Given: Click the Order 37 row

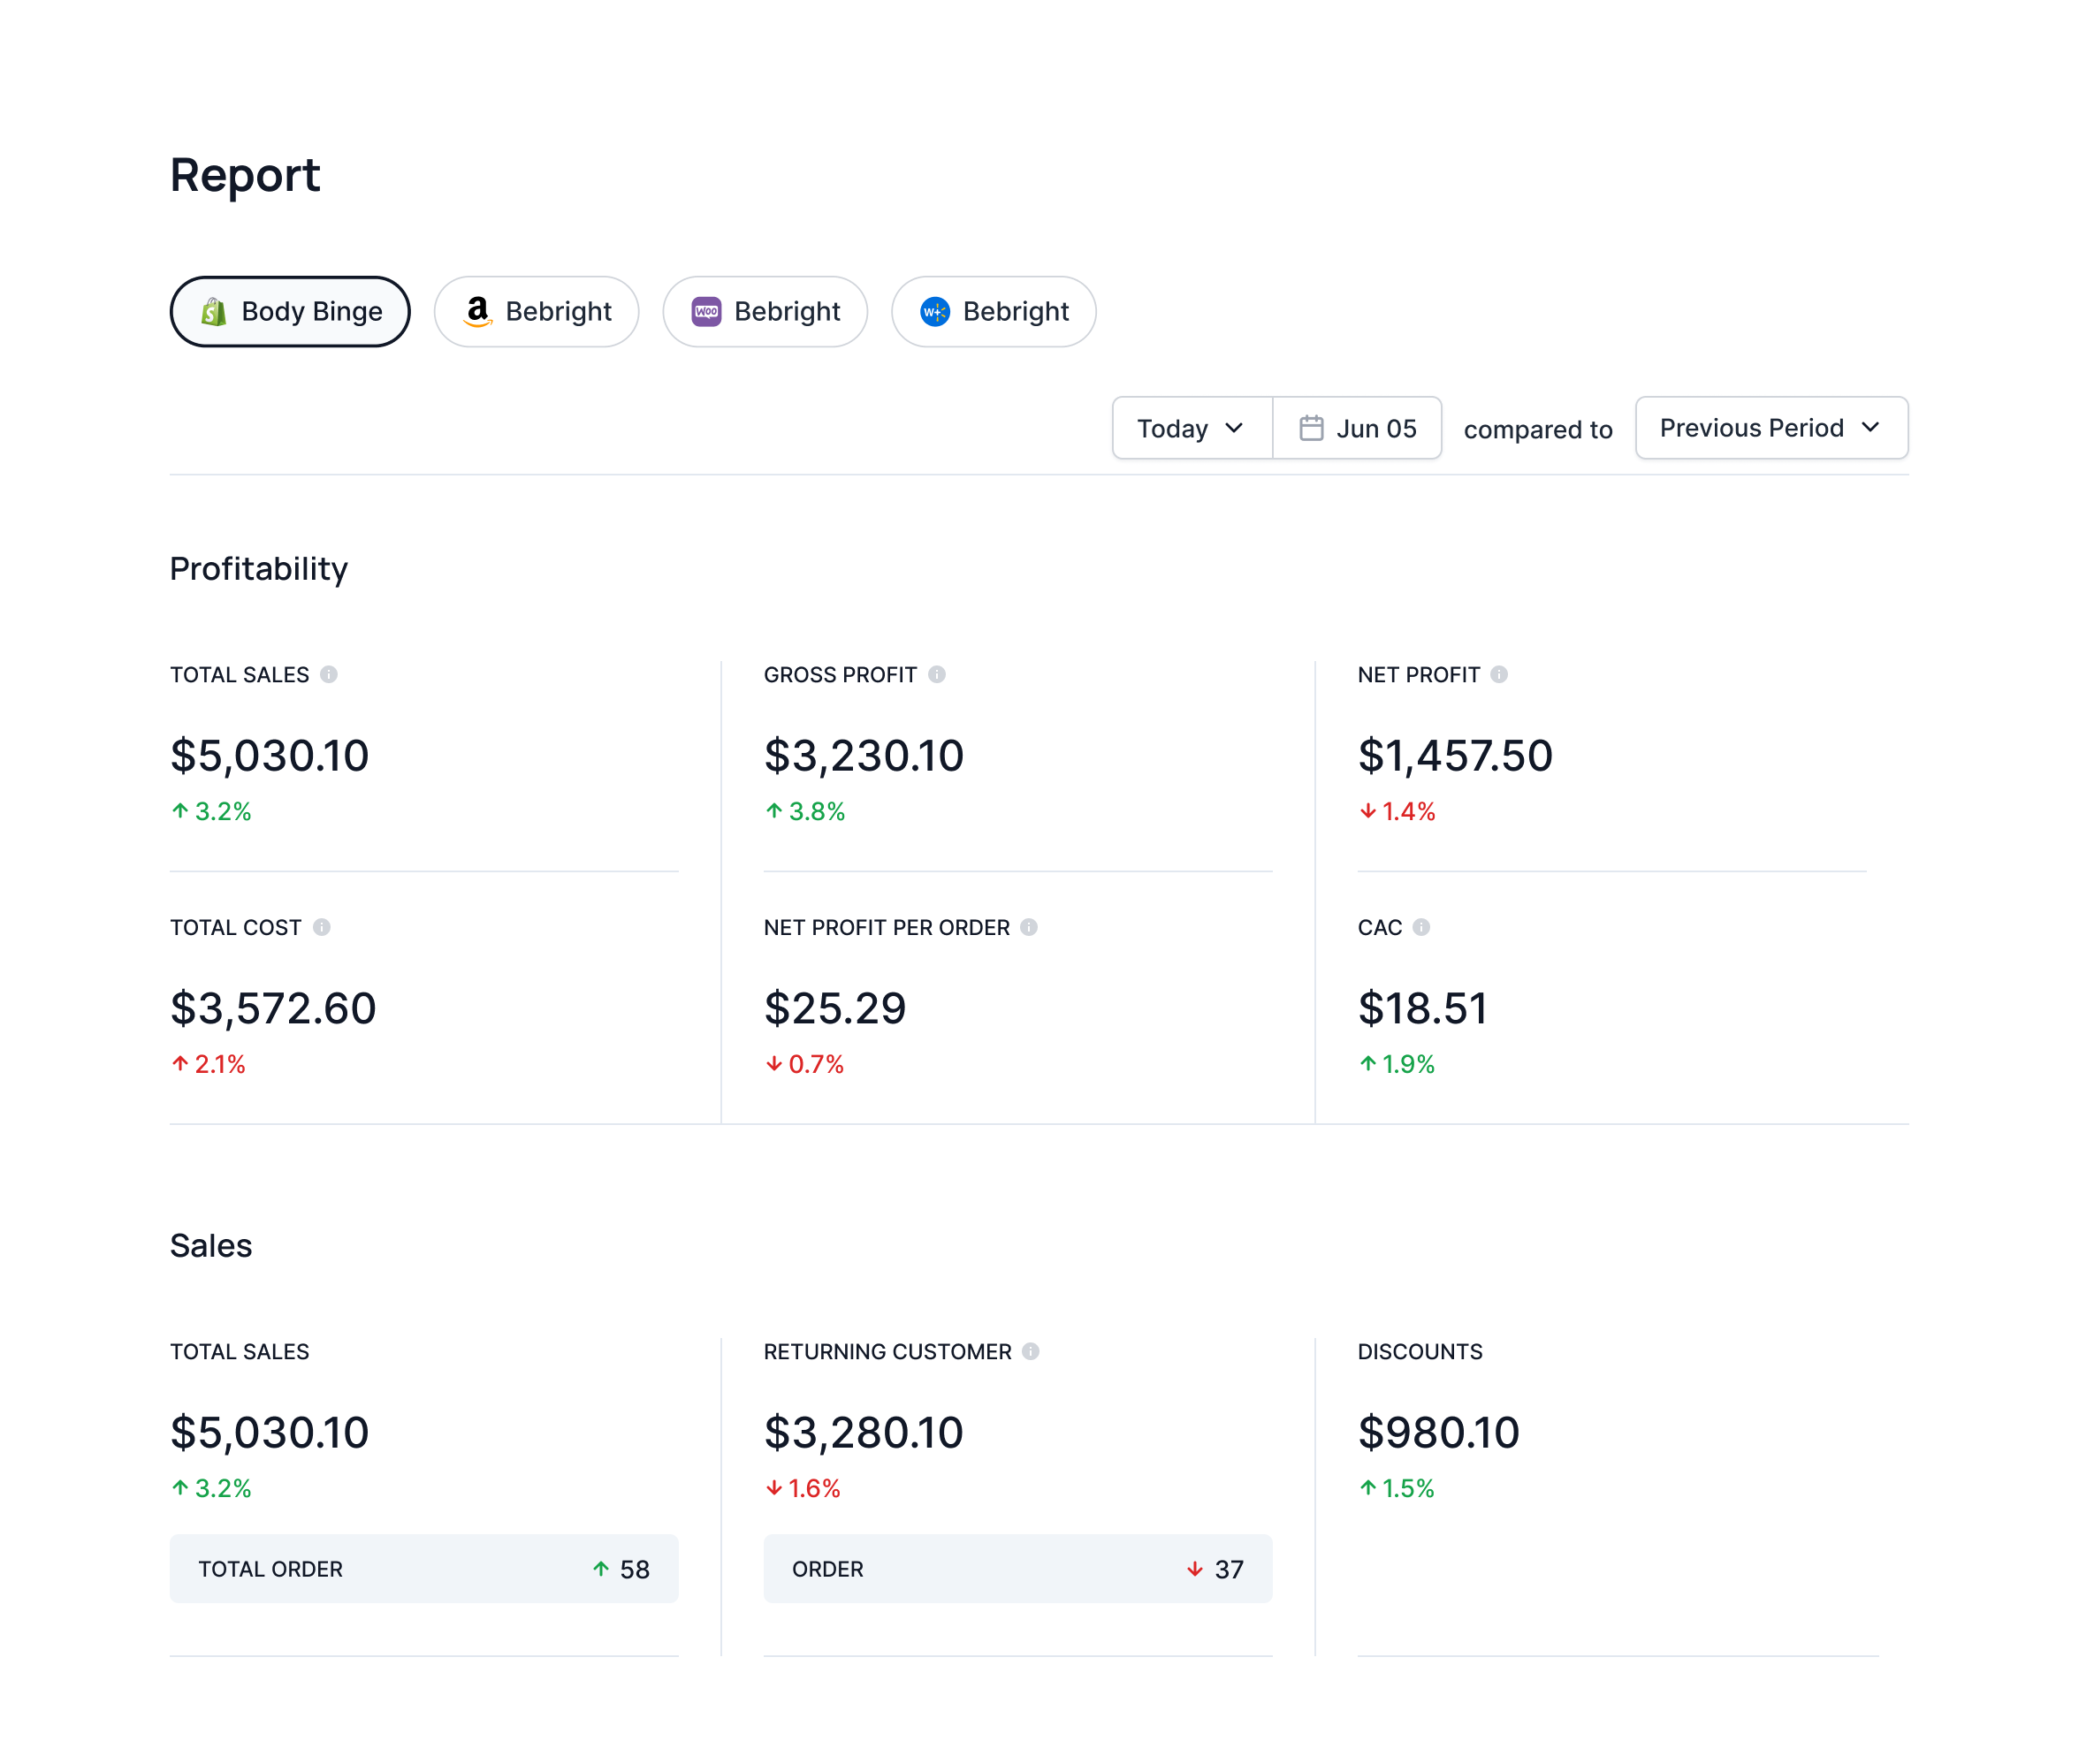Looking at the screenshot, I should 1017,1568.
